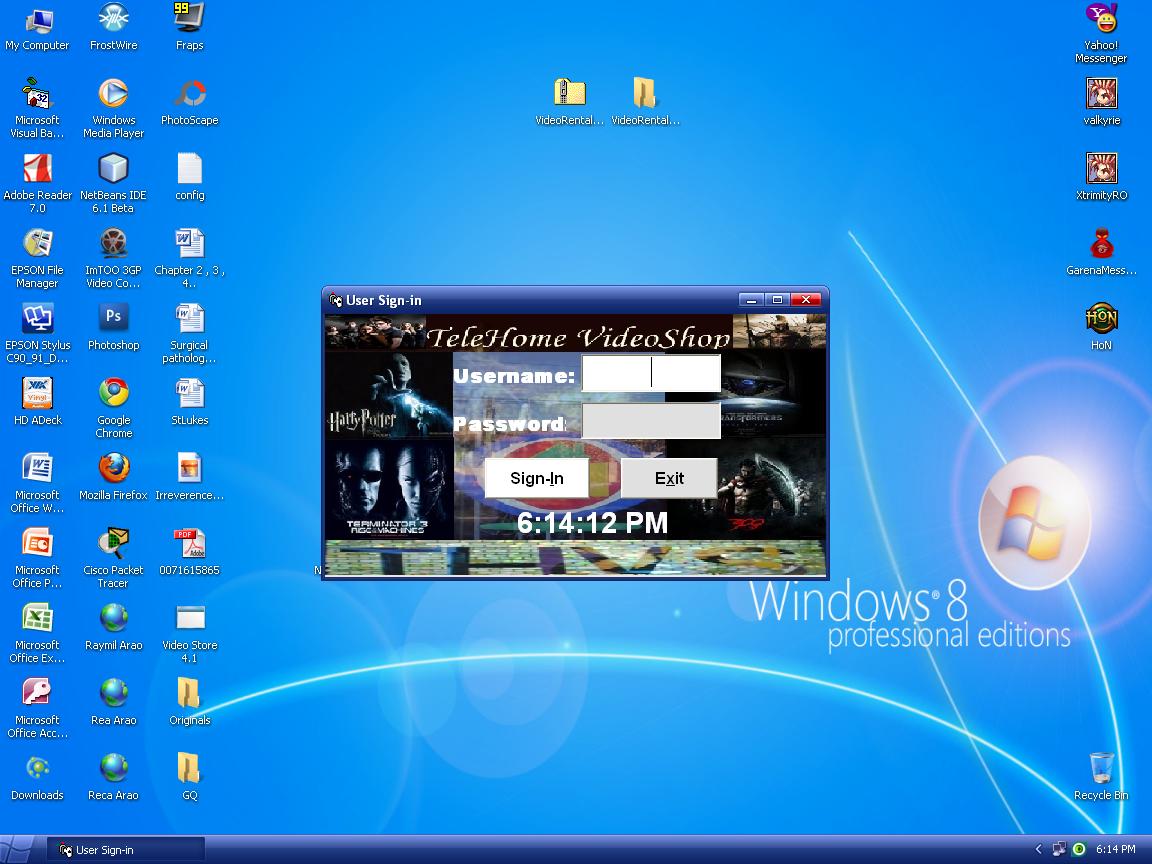1152x864 pixels.
Task: Select the StLukes document icon
Action: pyautogui.click(x=190, y=402)
